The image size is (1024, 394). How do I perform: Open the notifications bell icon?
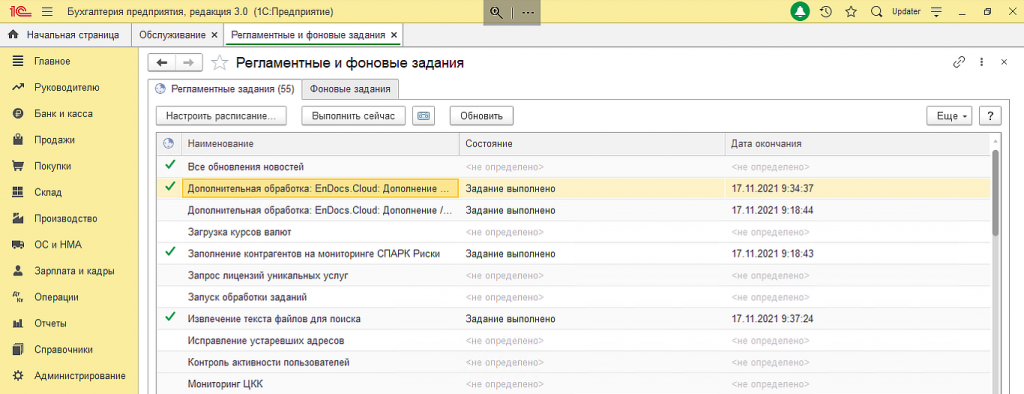pyautogui.click(x=800, y=12)
